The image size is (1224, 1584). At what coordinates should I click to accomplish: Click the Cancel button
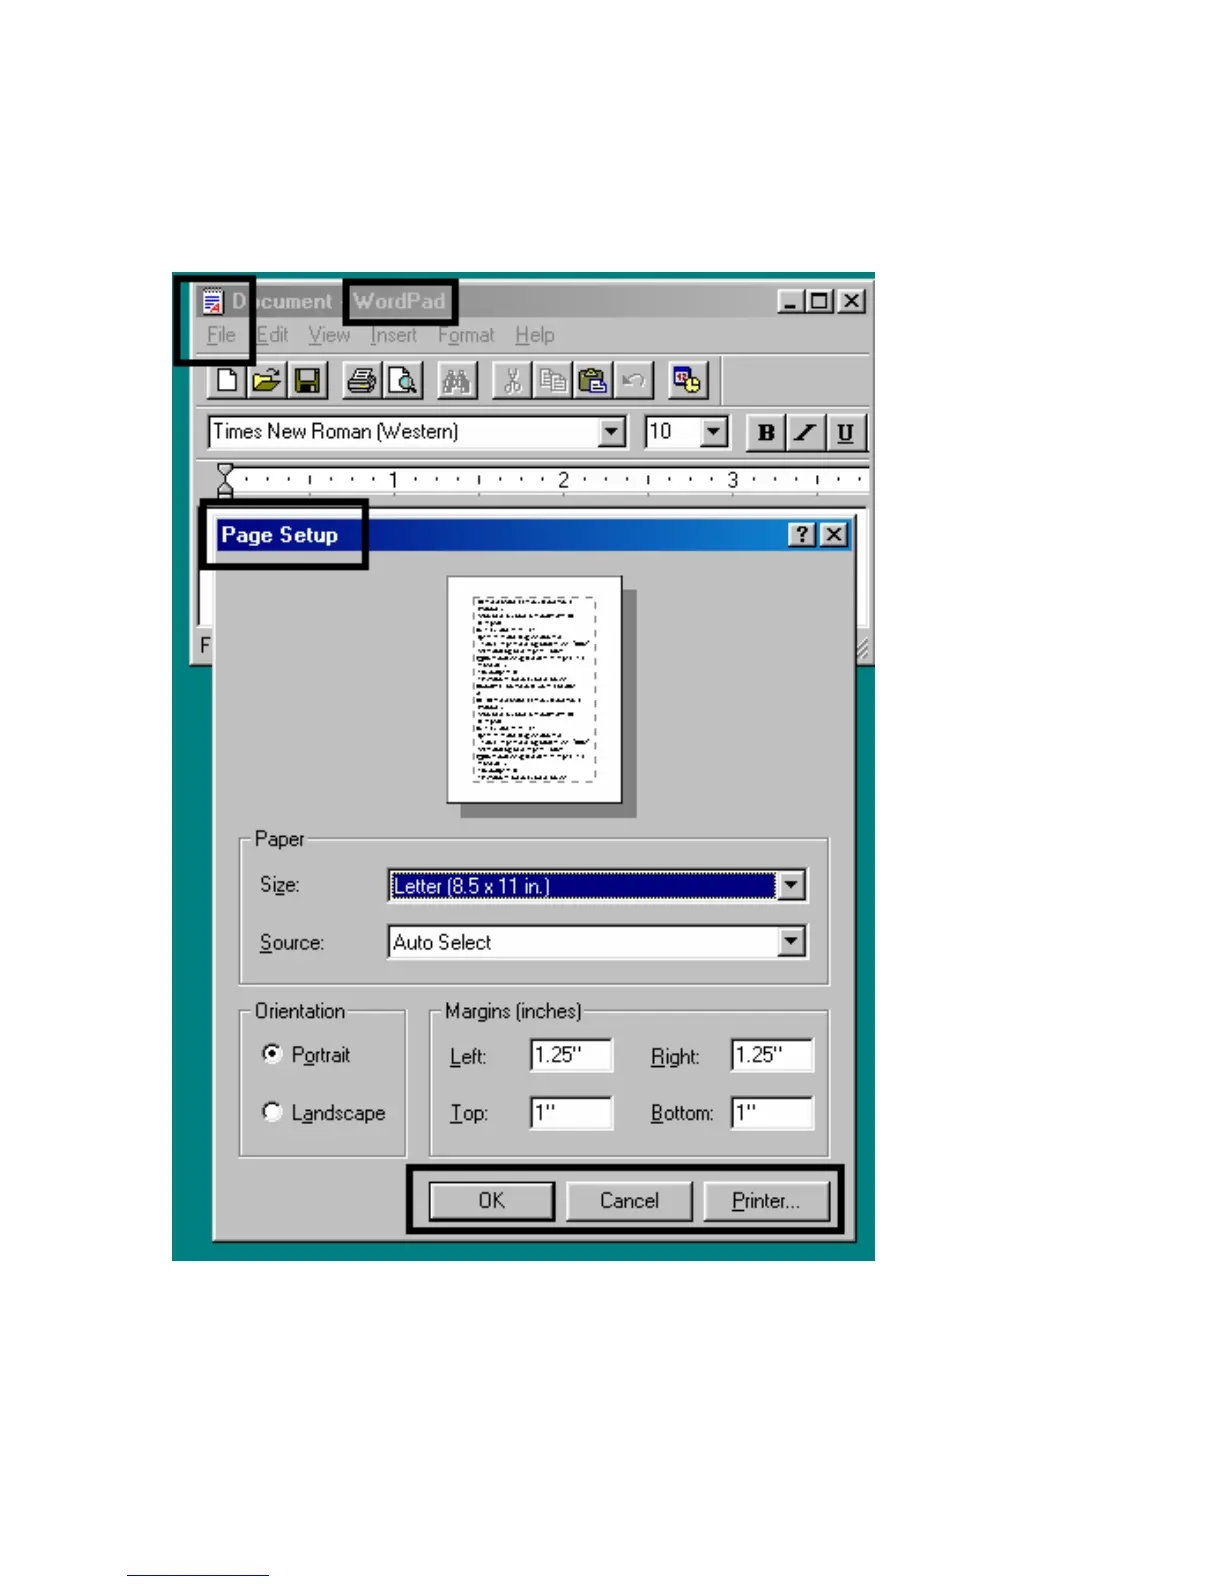[x=629, y=1200]
